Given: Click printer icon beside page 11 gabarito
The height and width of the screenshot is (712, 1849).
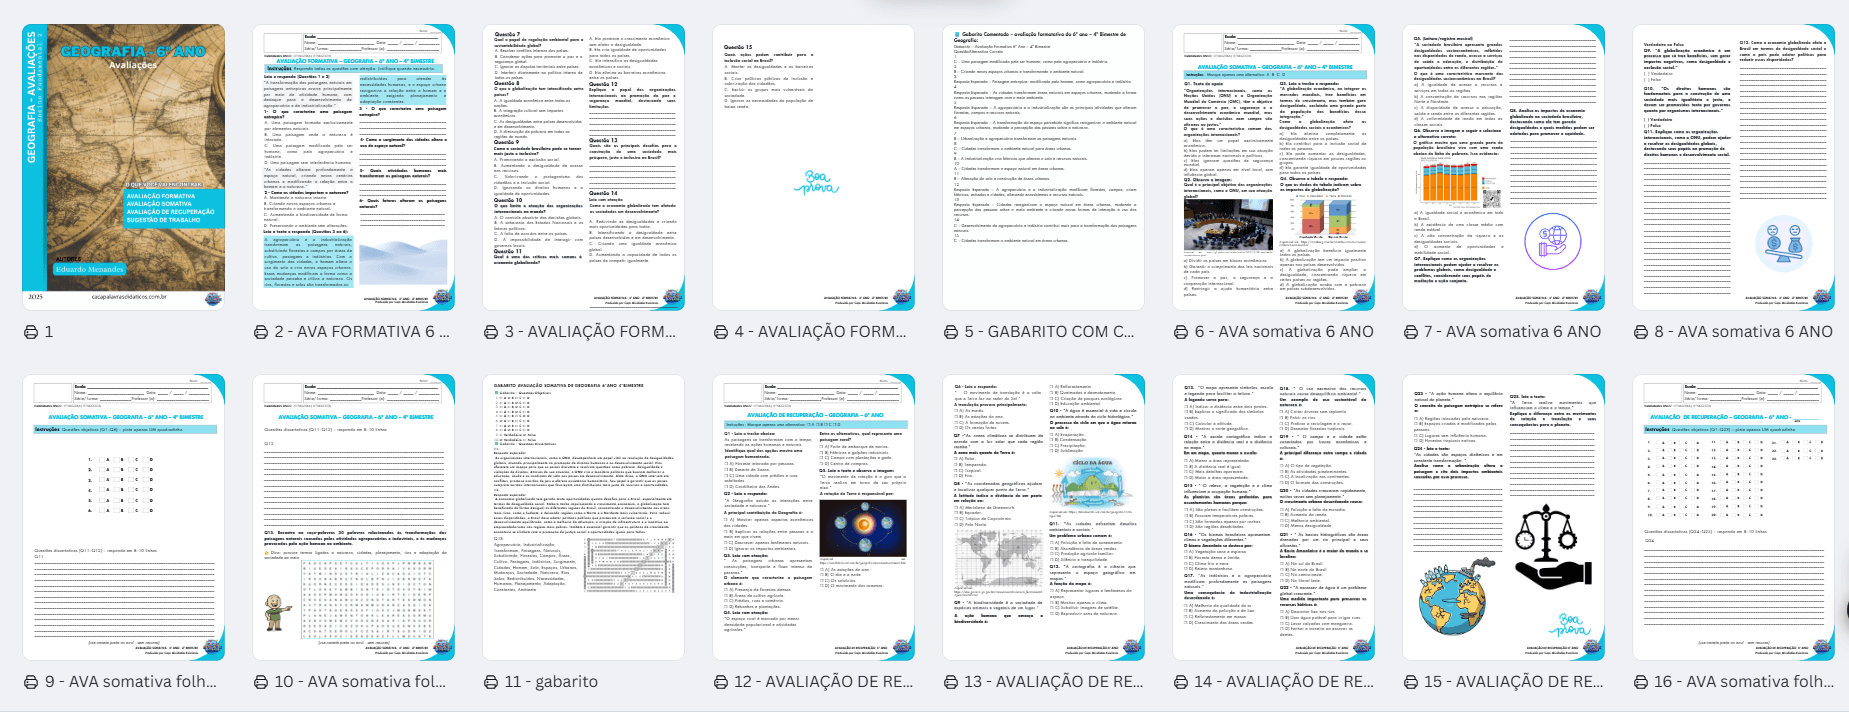Looking at the screenshot, I should coord(491,682).
